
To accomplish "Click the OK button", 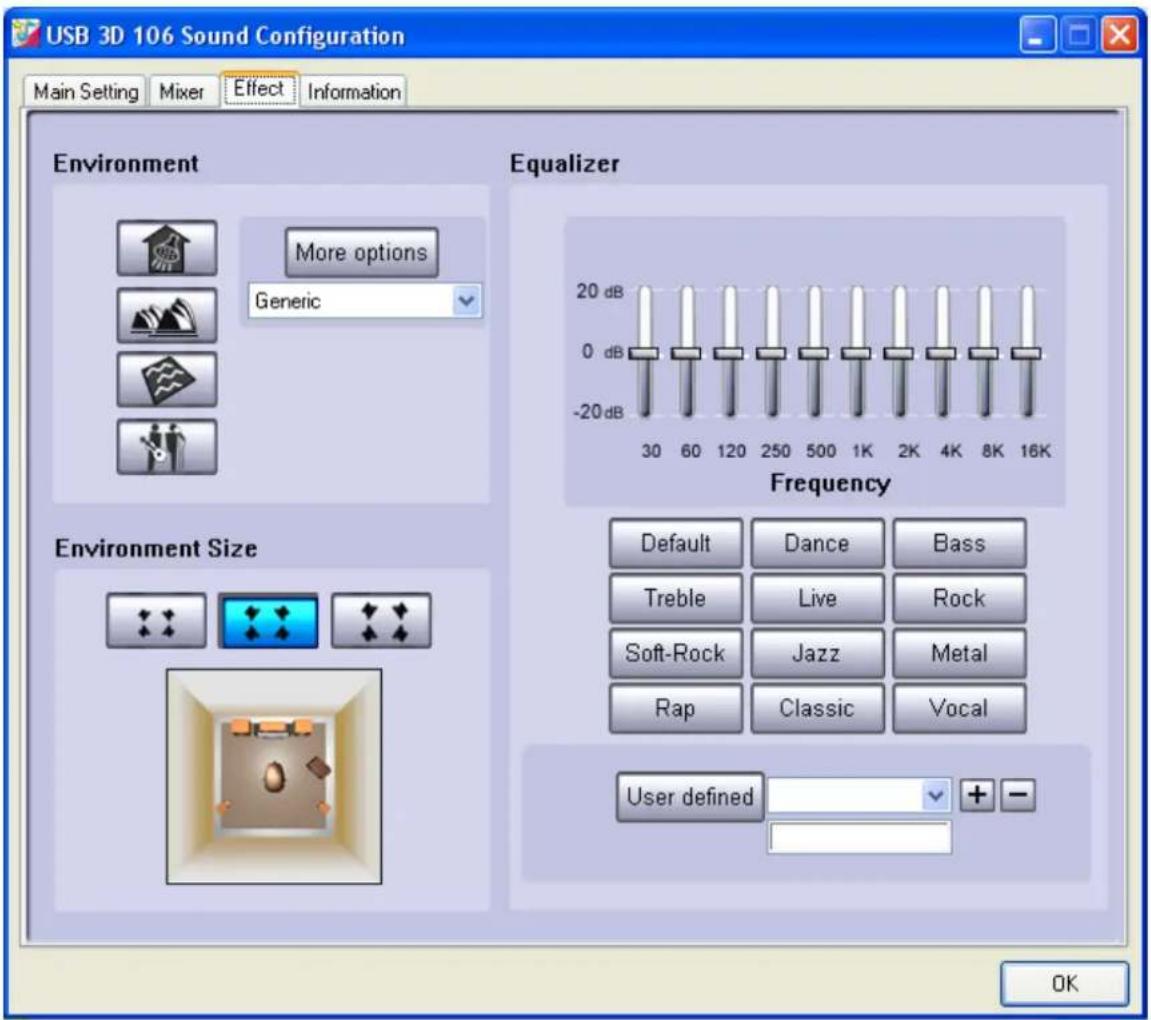I will [1064, 983].
